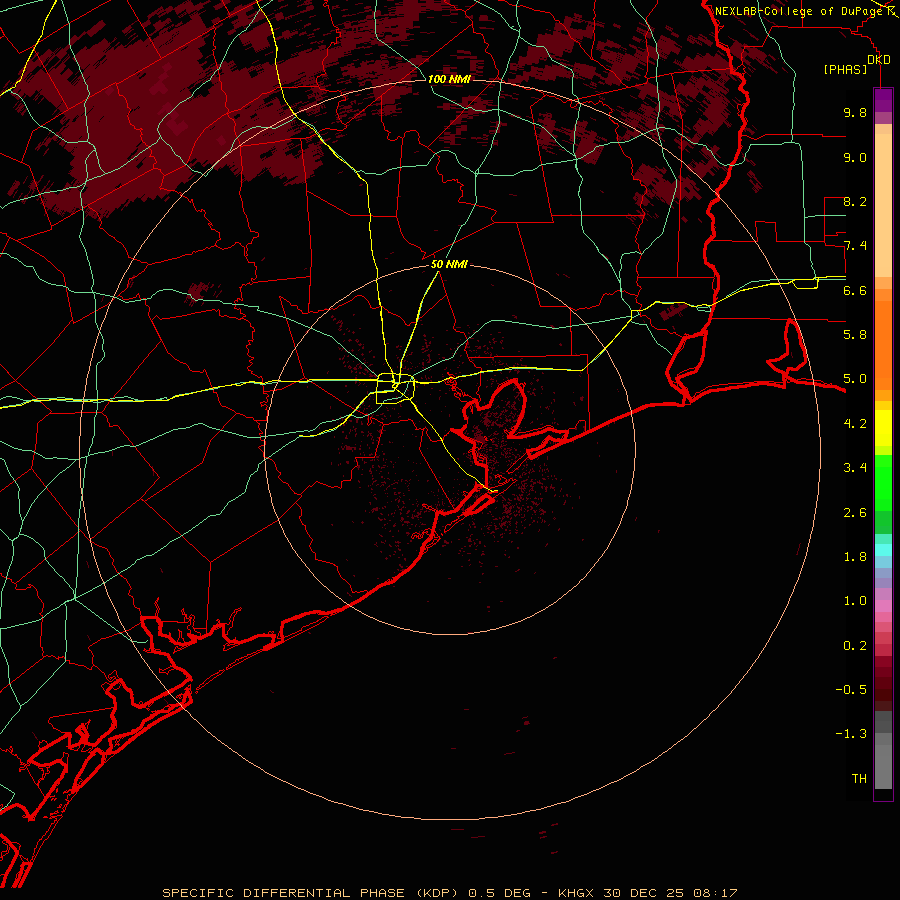
Task: Pick the light peach band of the color scale
Action: click(883, 207)
